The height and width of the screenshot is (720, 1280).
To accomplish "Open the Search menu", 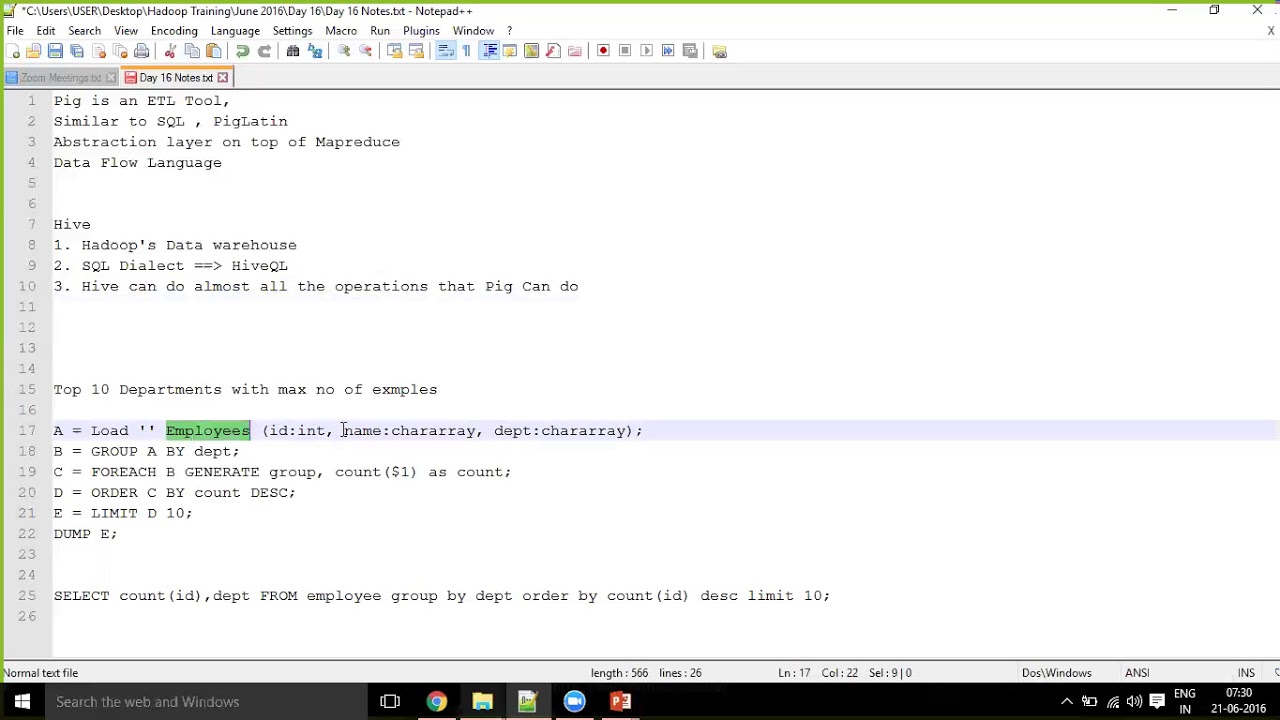I will point(84,31).
